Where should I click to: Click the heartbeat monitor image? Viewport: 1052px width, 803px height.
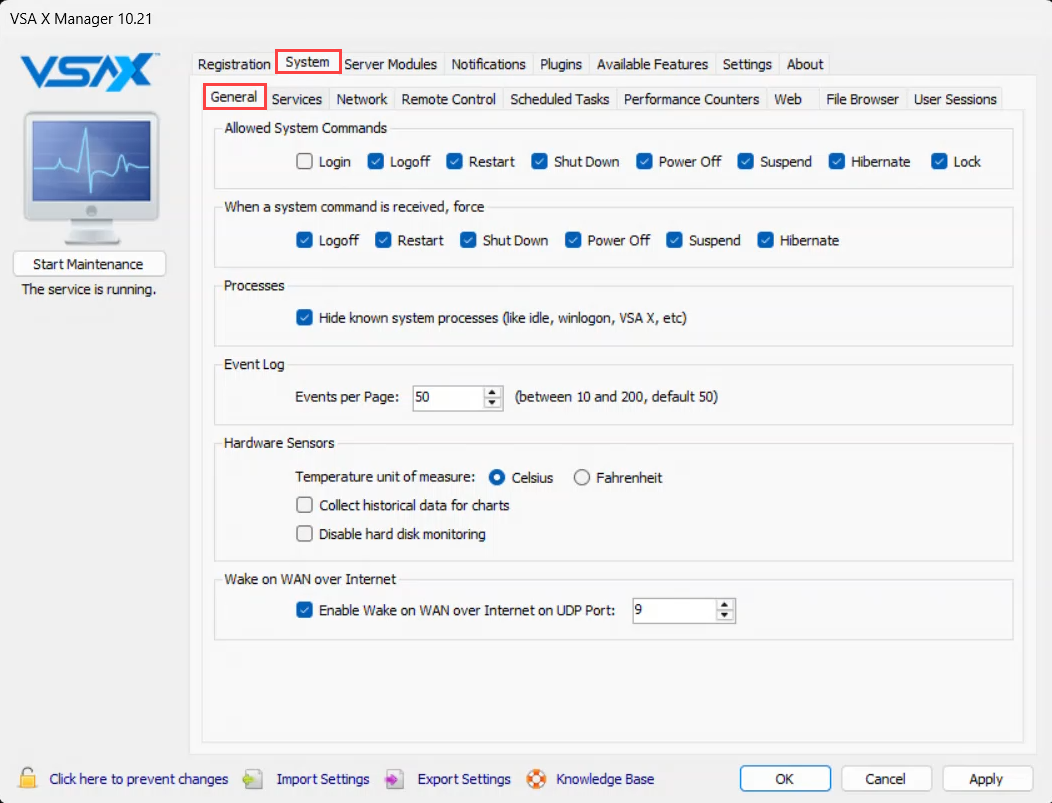tap(91, 177)
